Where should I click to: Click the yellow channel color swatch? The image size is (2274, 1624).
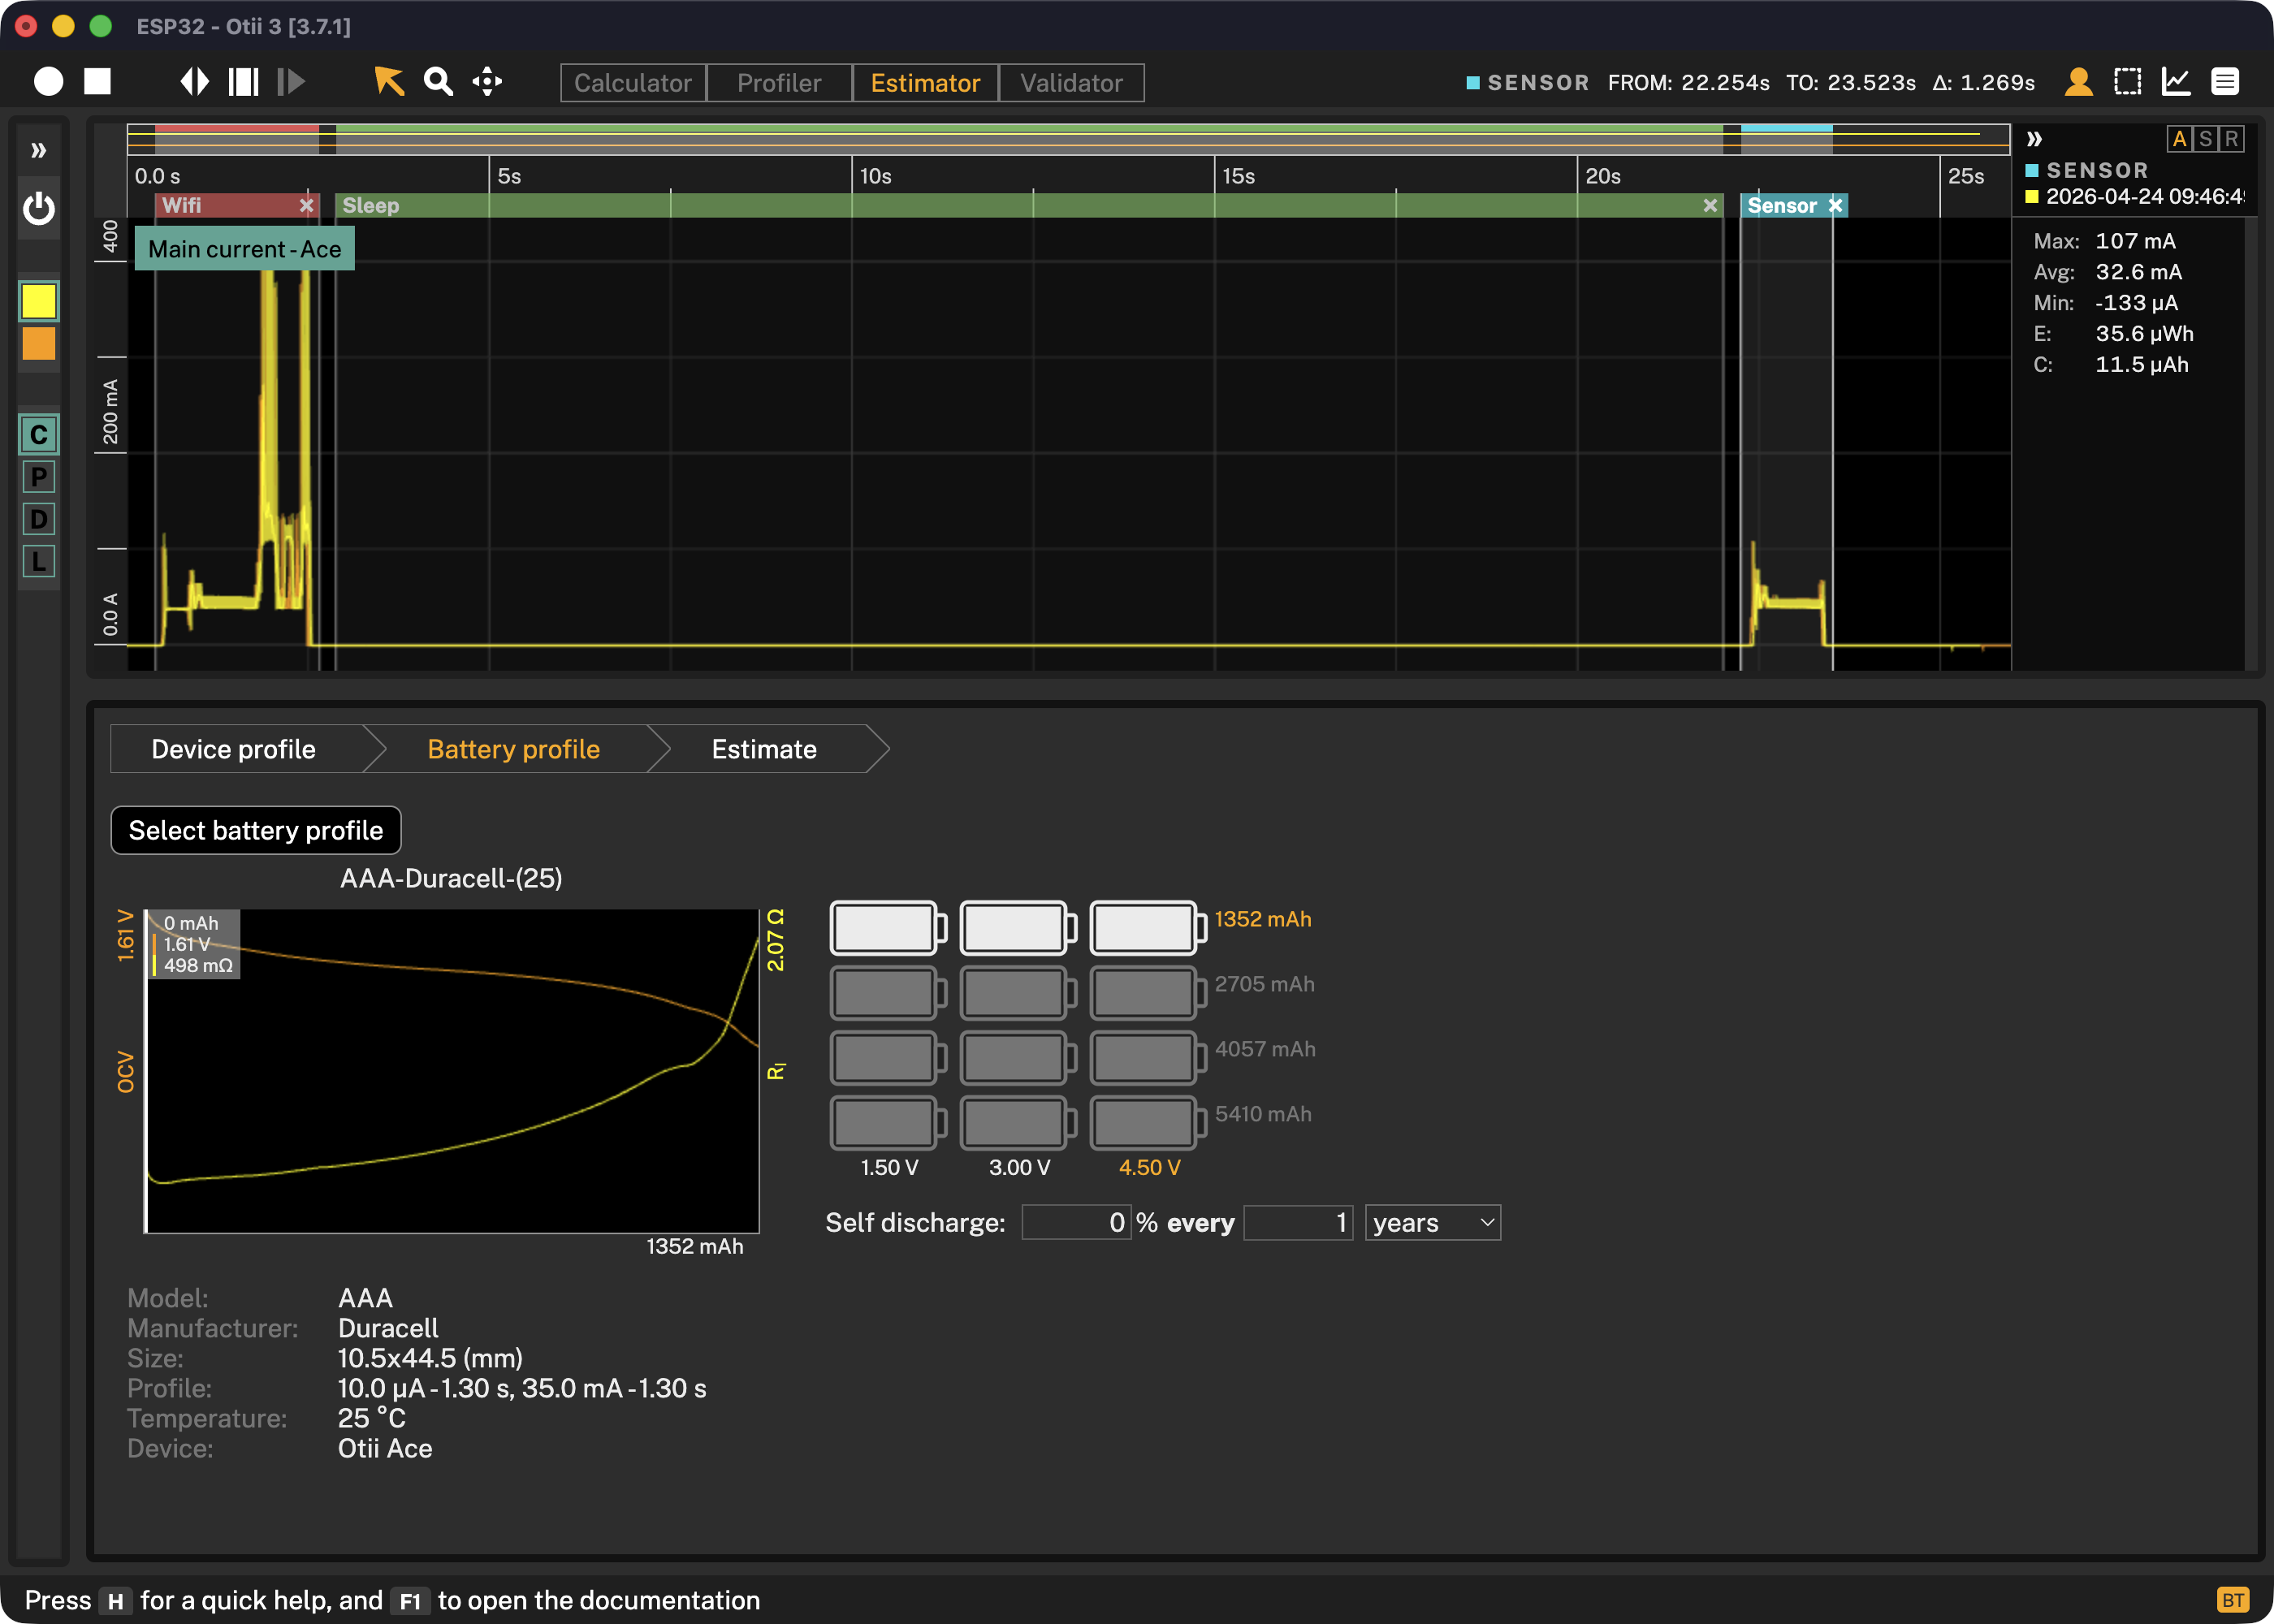(x=39, y=301)
